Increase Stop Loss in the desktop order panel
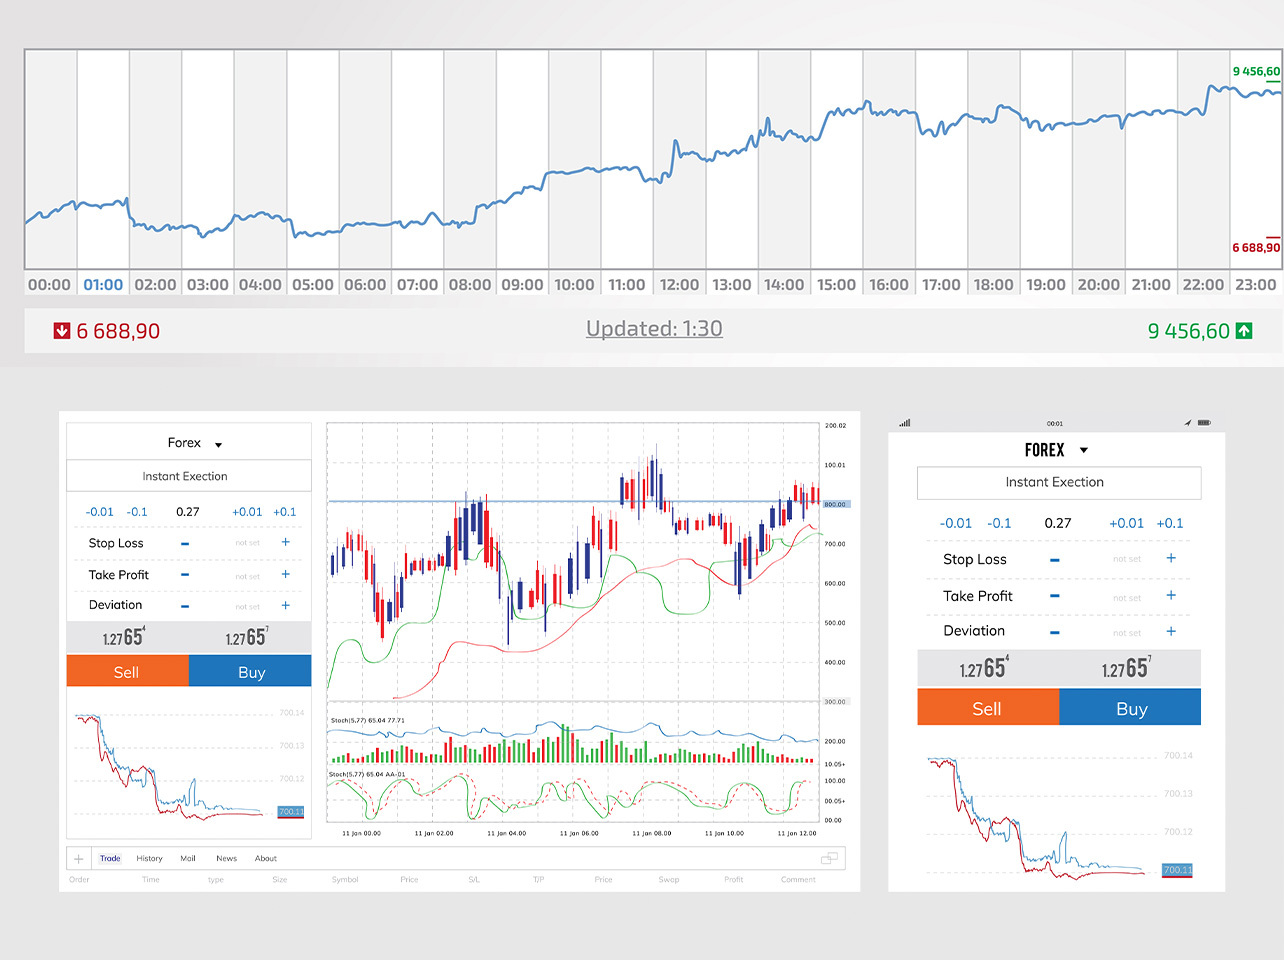This screenshot has height=960, width=1284. [x=285, y=542]
